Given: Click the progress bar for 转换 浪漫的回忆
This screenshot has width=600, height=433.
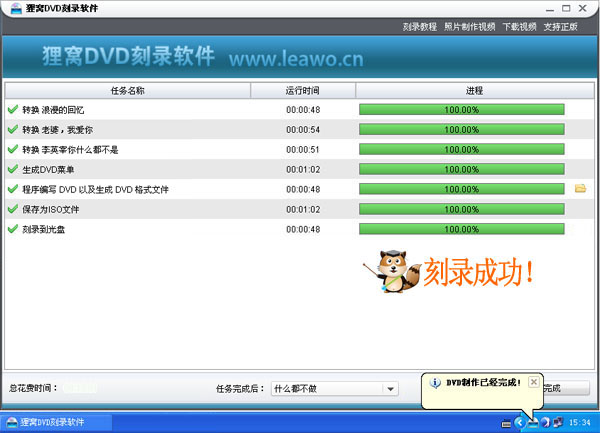Looking at the screenshot, I should 461,109.
